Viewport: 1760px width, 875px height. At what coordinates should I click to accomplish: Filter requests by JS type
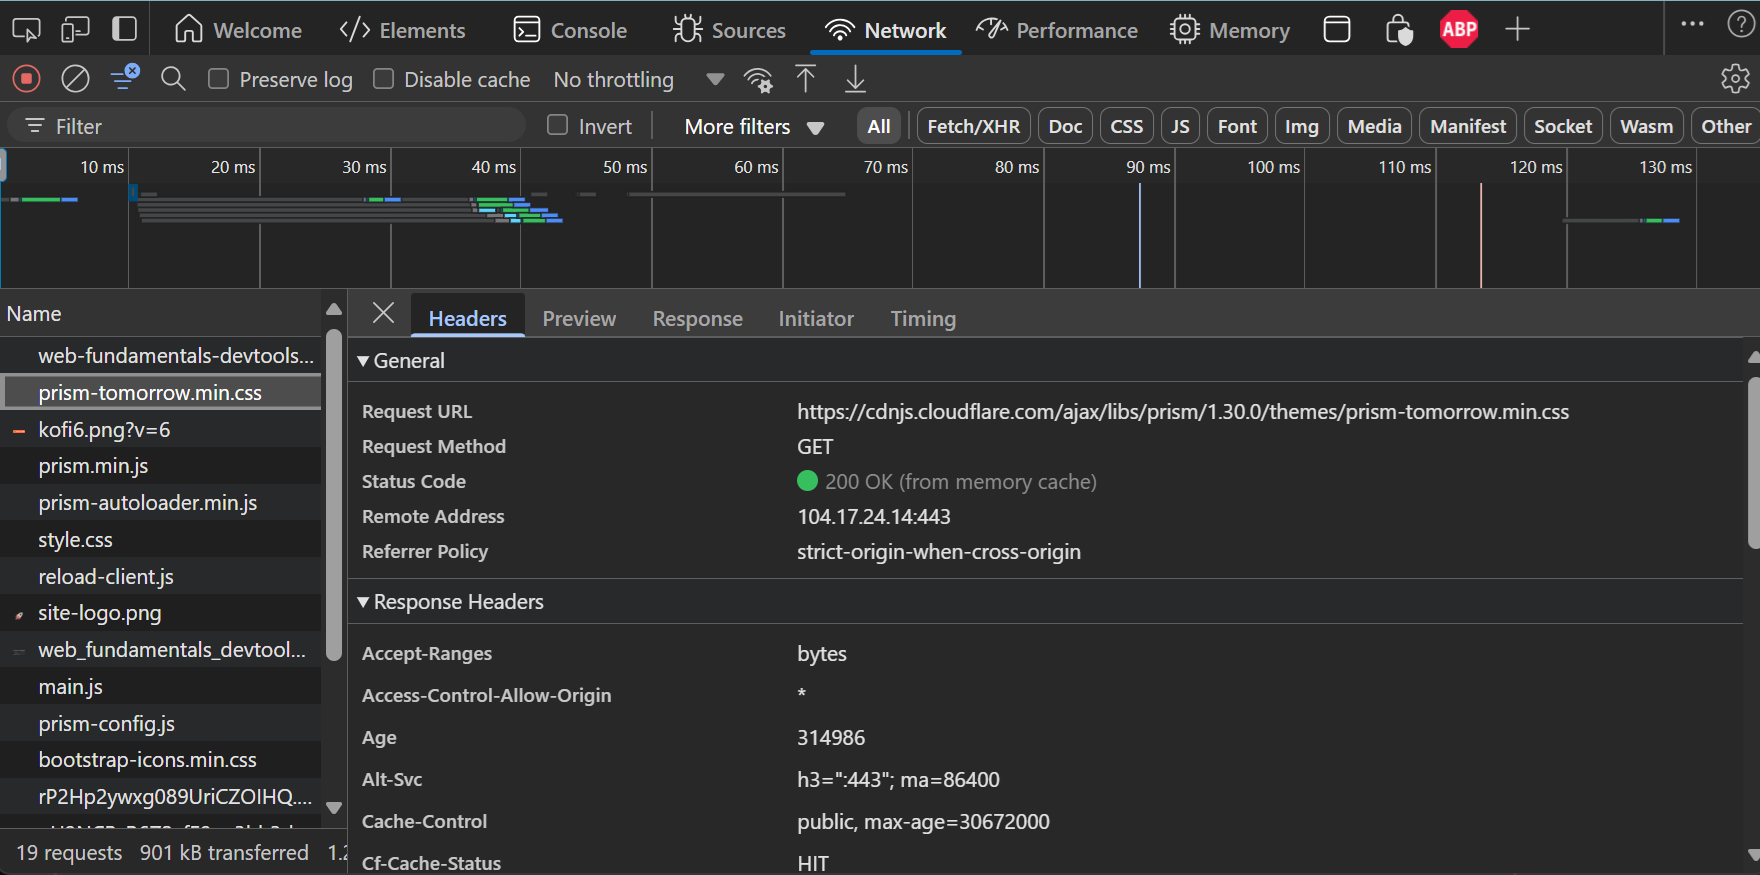pos(1180,126)
